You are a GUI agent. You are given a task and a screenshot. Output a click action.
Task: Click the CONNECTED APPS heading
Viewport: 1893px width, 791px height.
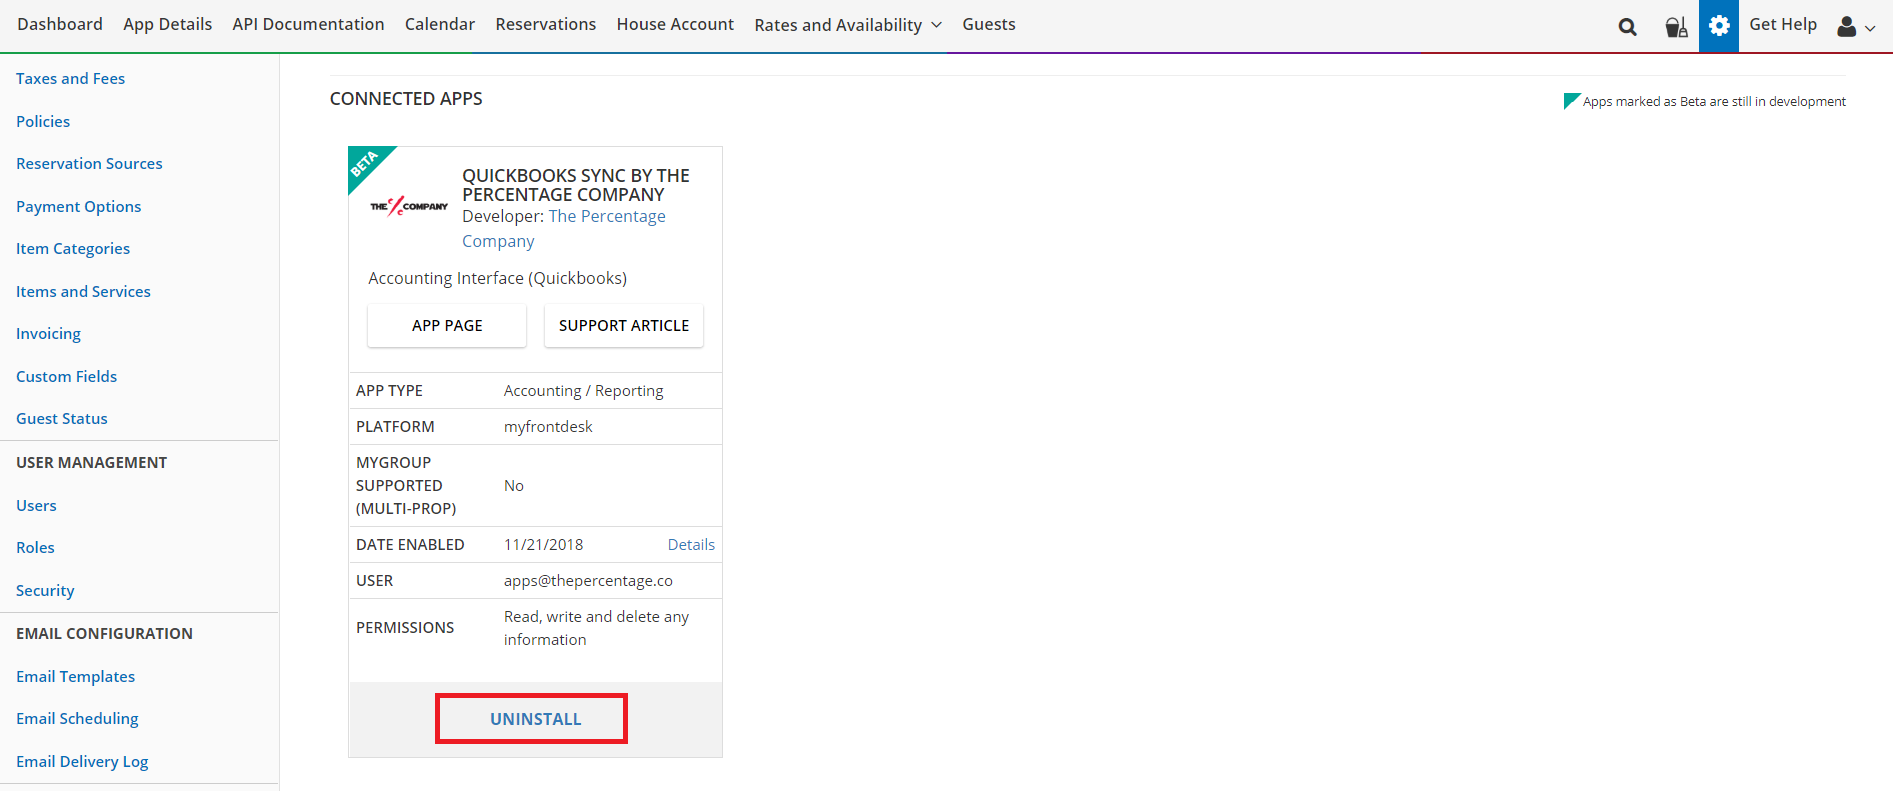406,99
